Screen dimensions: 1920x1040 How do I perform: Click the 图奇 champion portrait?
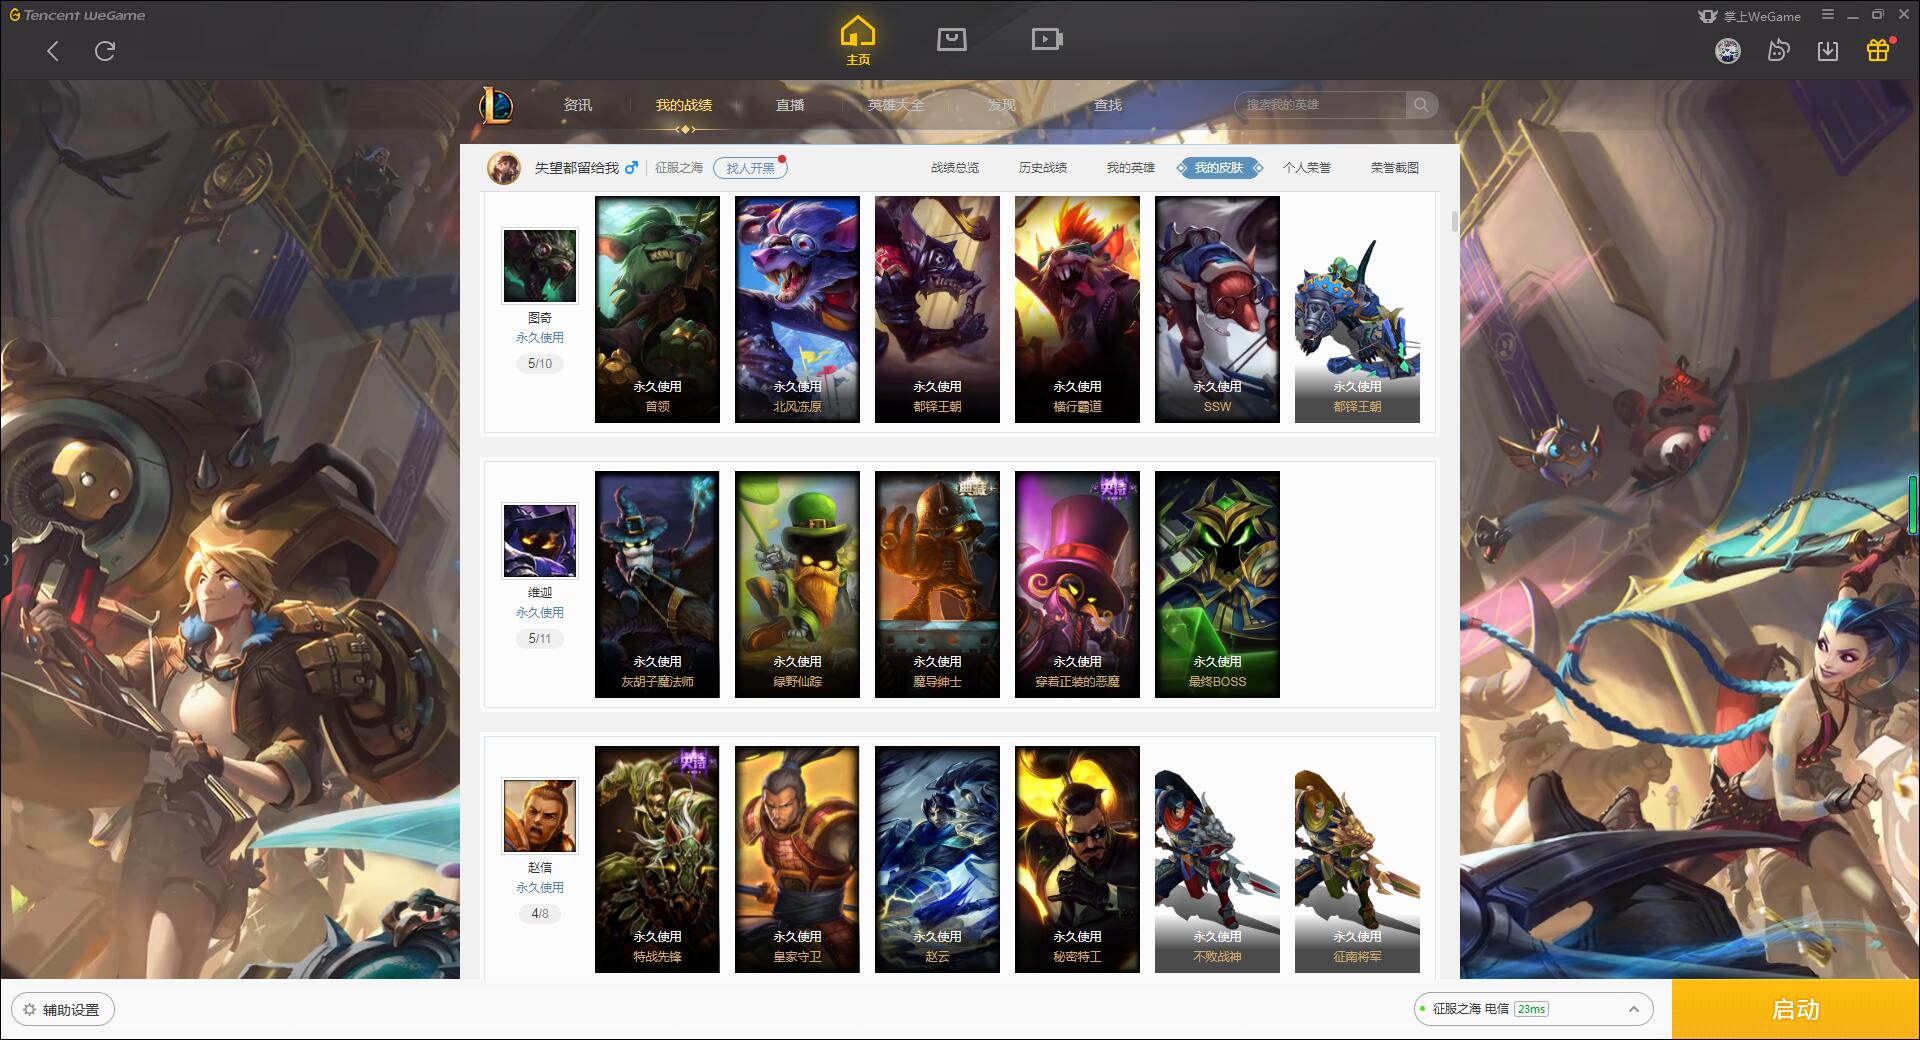click(540, 265)
